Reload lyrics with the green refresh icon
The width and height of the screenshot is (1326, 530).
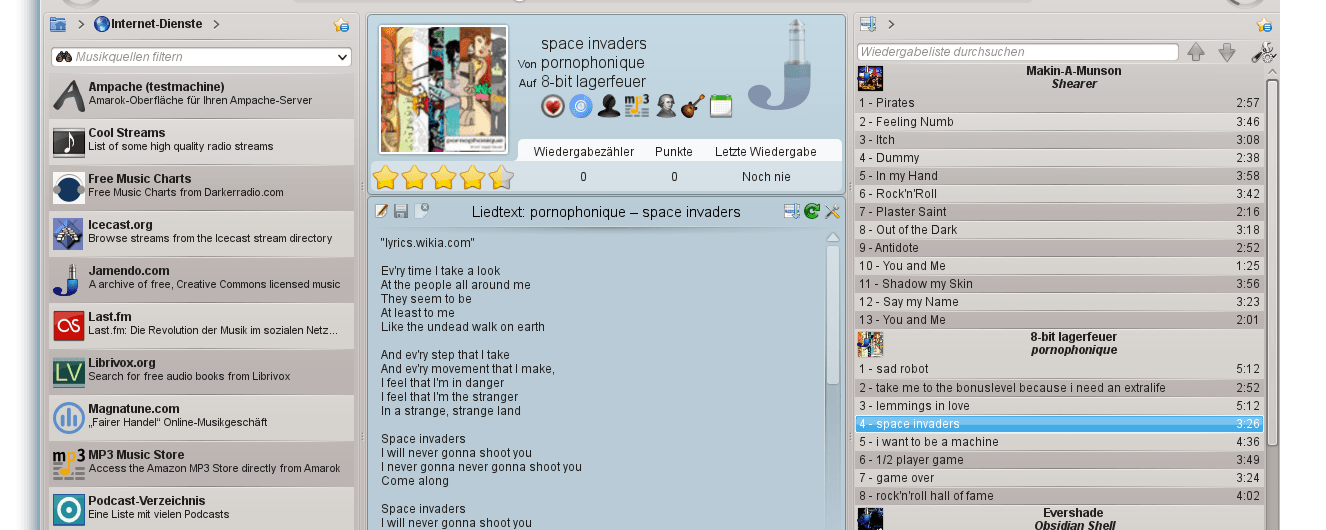(812, 211)
